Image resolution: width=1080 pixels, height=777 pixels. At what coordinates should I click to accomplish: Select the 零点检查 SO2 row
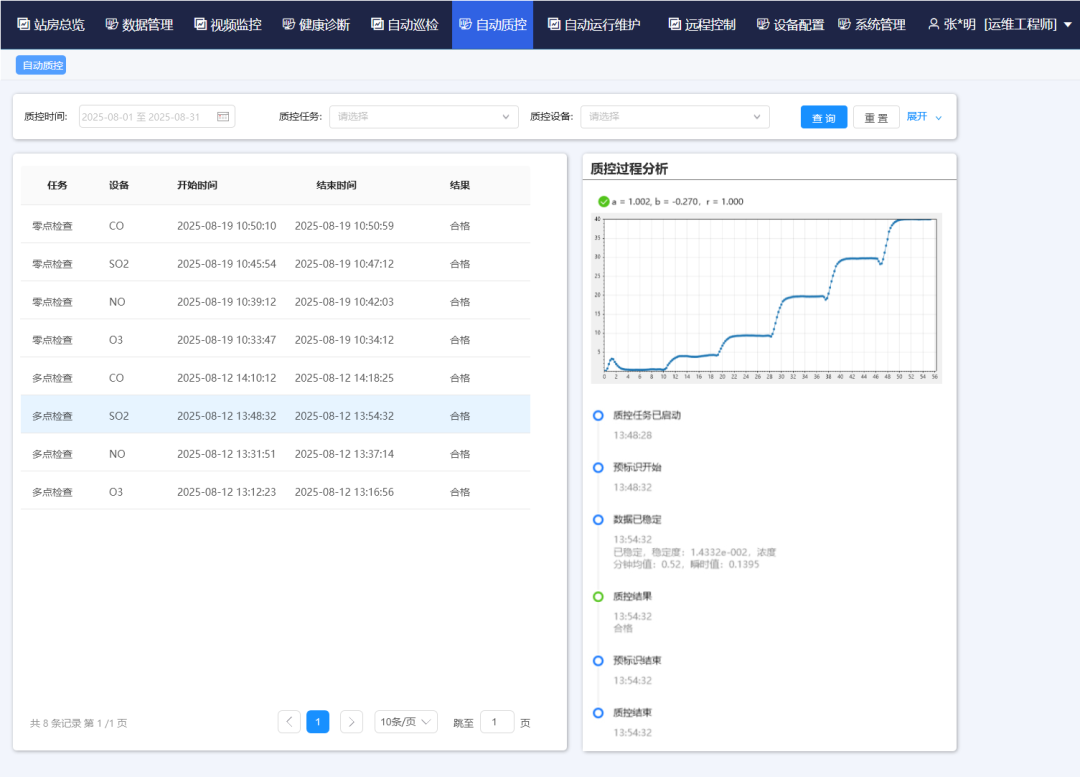(x=276, y=264)
